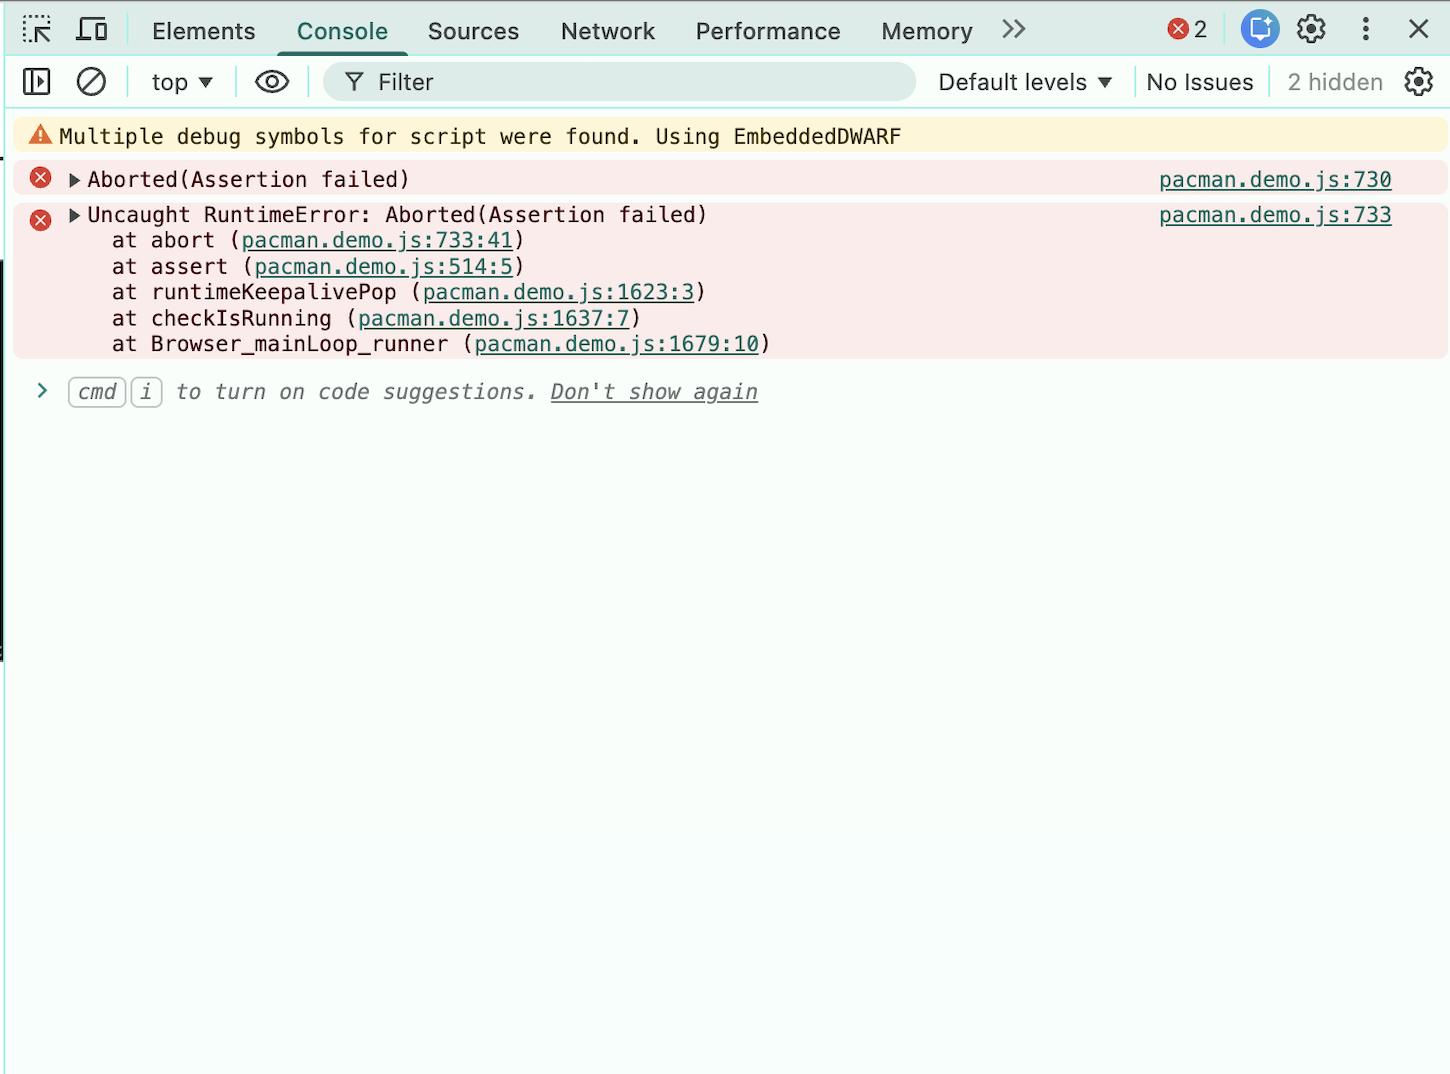Open the three-dot customize menu
The image size is (1450, 1074).
pos(1365,30)
